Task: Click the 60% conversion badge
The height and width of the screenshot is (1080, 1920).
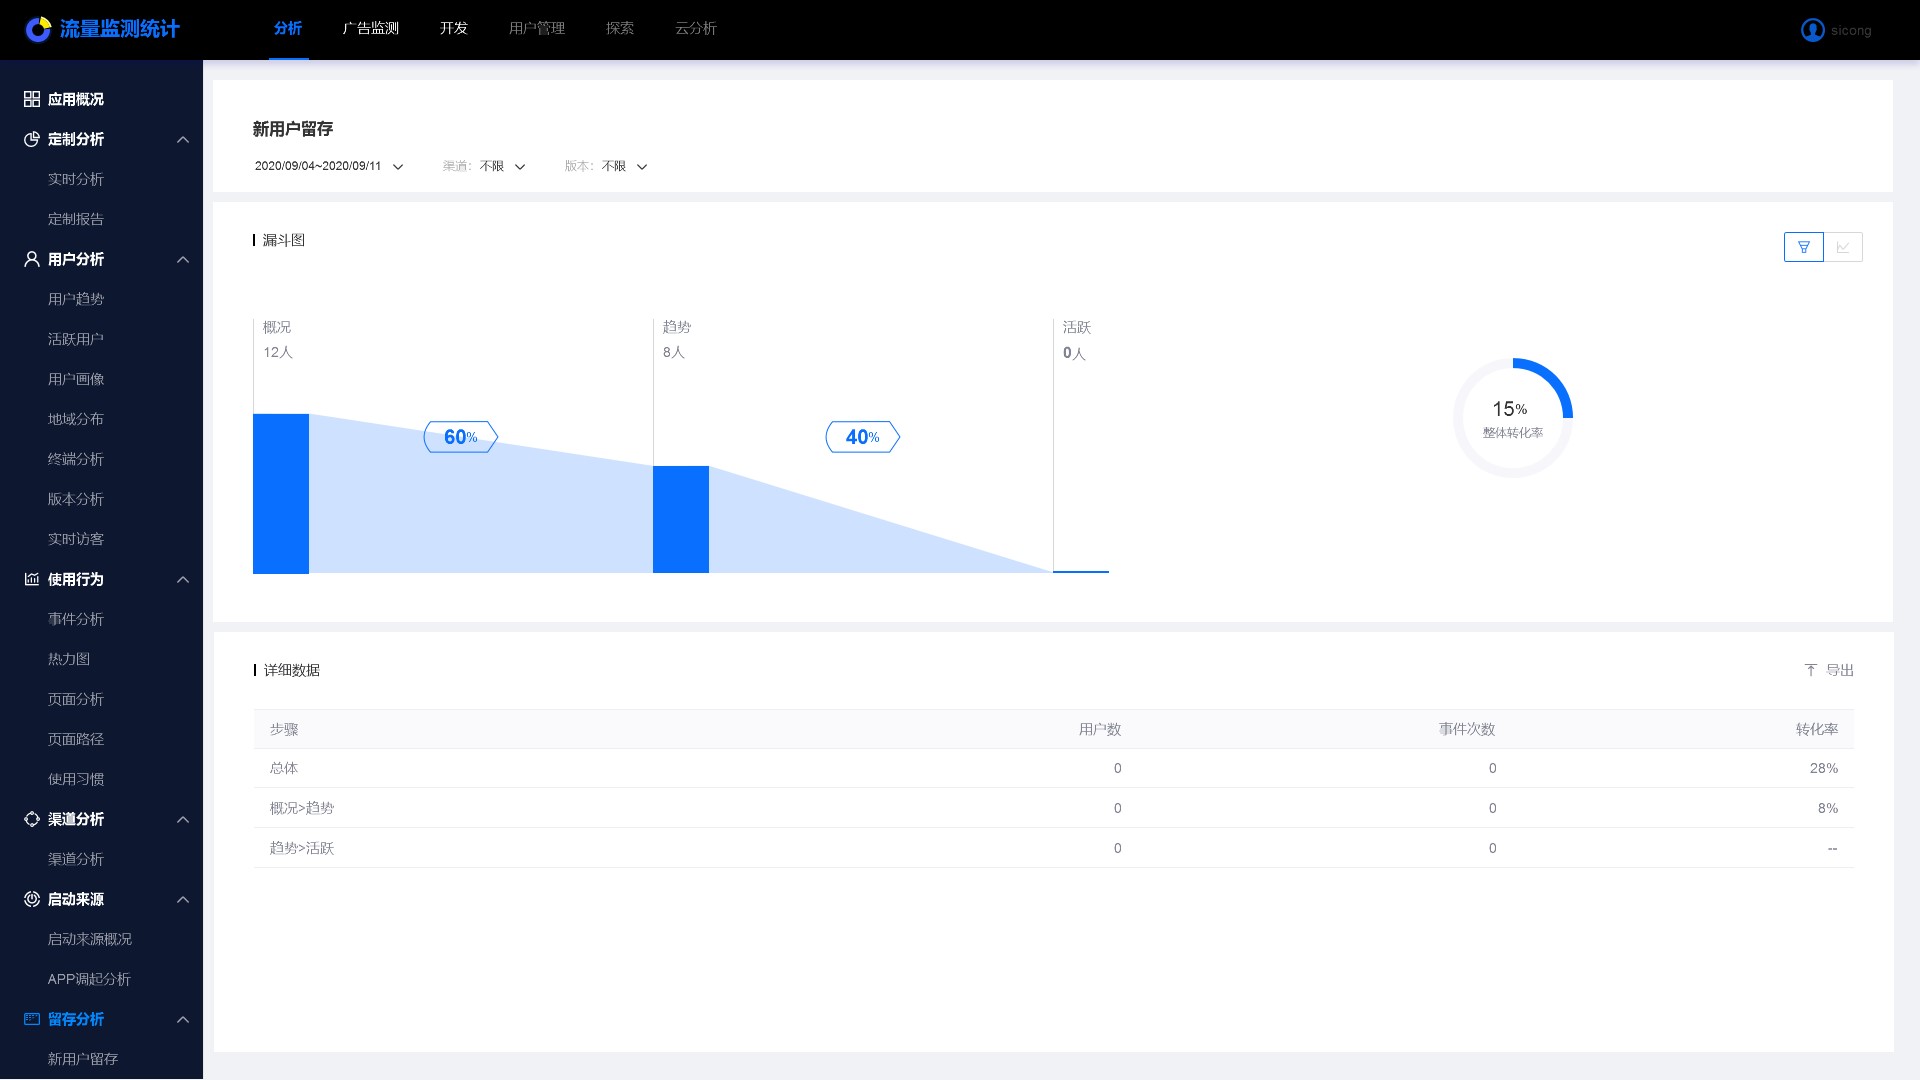Action: (x=461, y=437)
